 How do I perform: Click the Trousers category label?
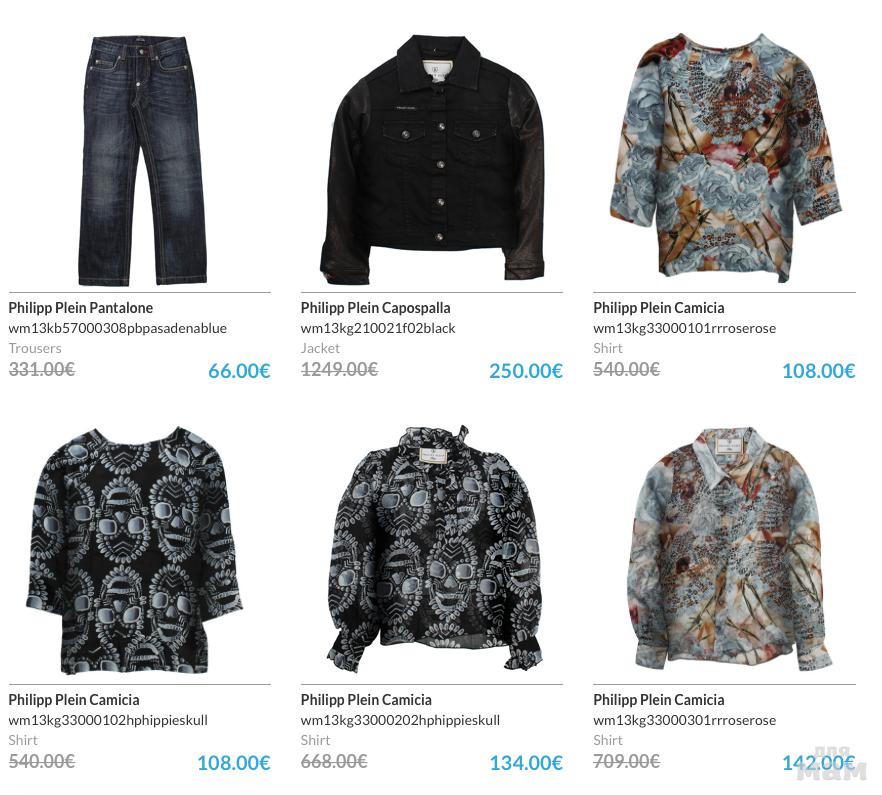click(35, 348)
